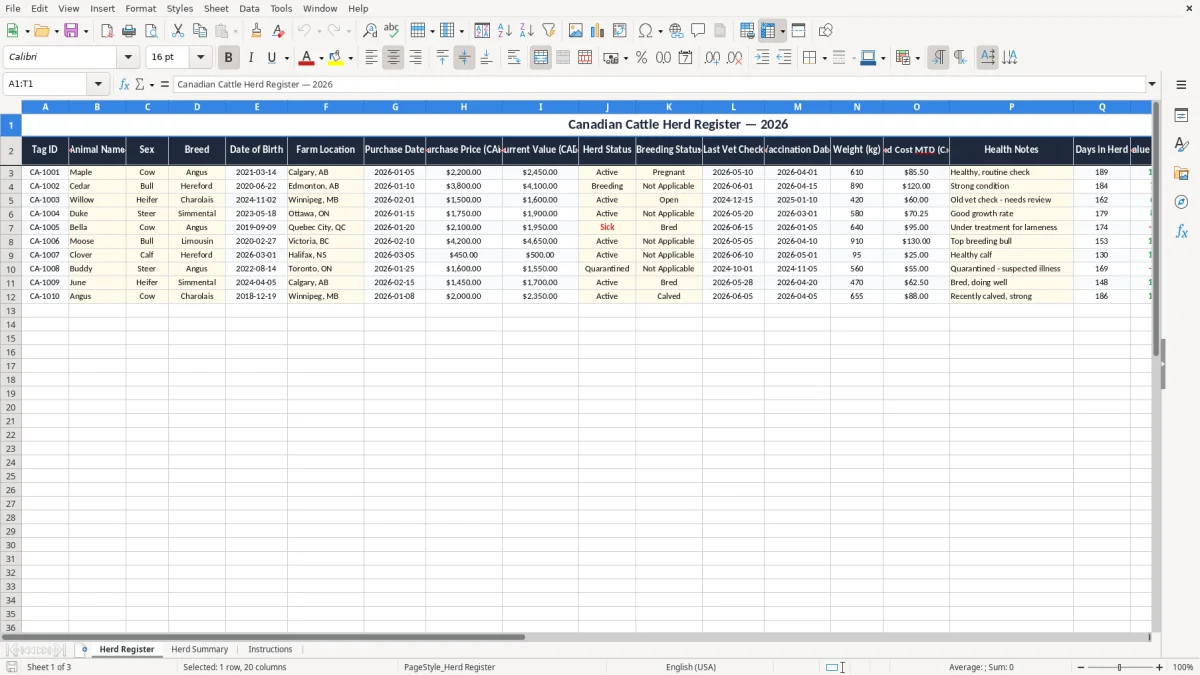Viewport: 1200px width, 675px height.
Task: Insert a hyperlink via globe icon
Action: [x=676, y=31]
